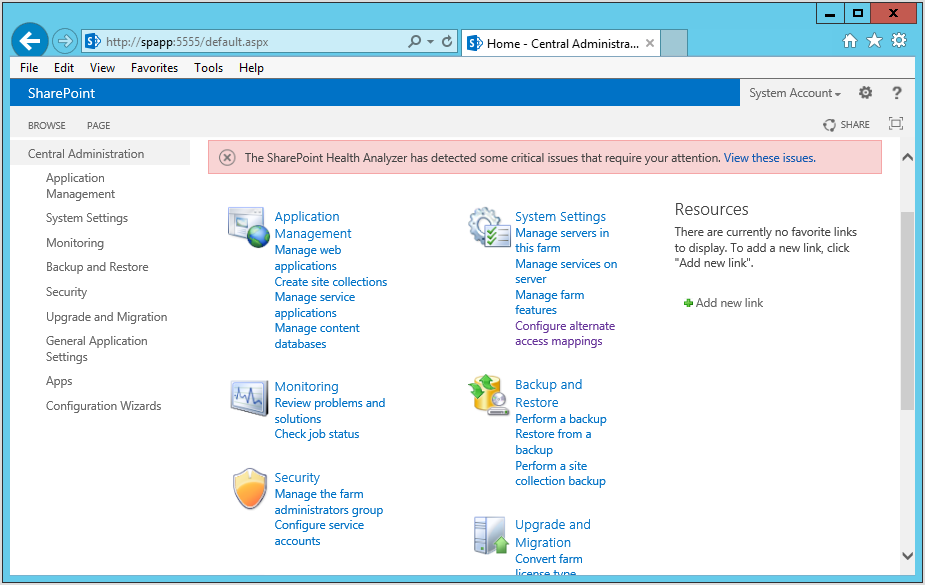Open Review problems and solutions link
The height and width of the screenshot is (585, 925).
pos(329,410)
